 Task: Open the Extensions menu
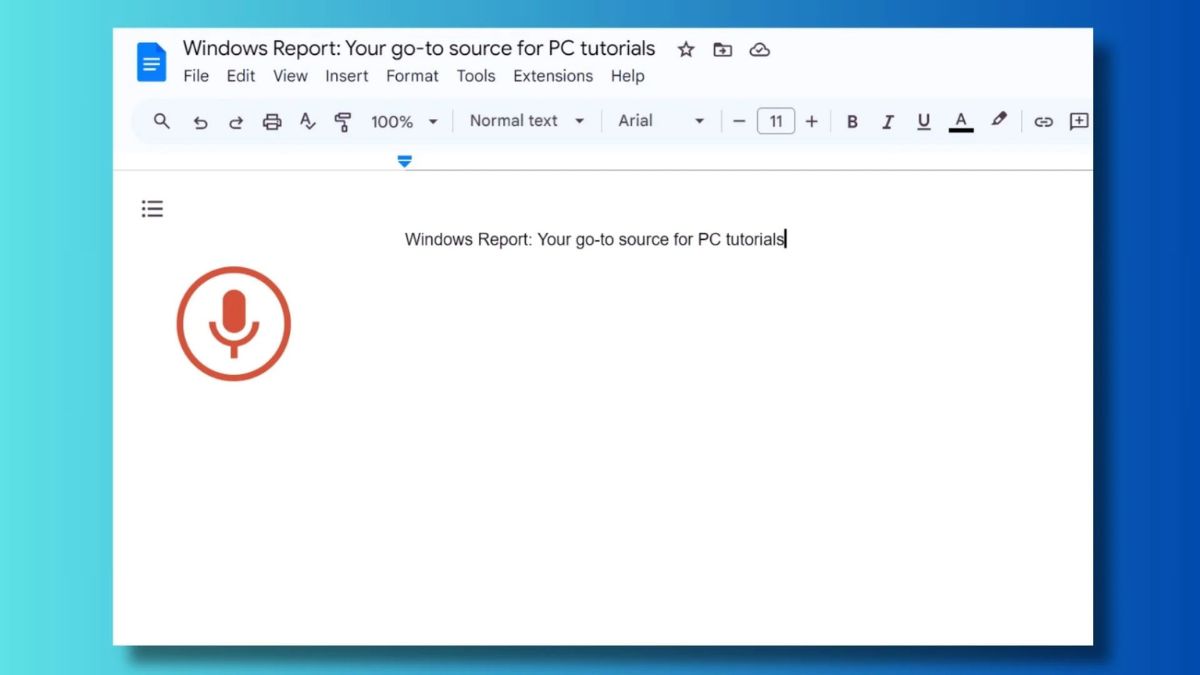tap(553, 76)
